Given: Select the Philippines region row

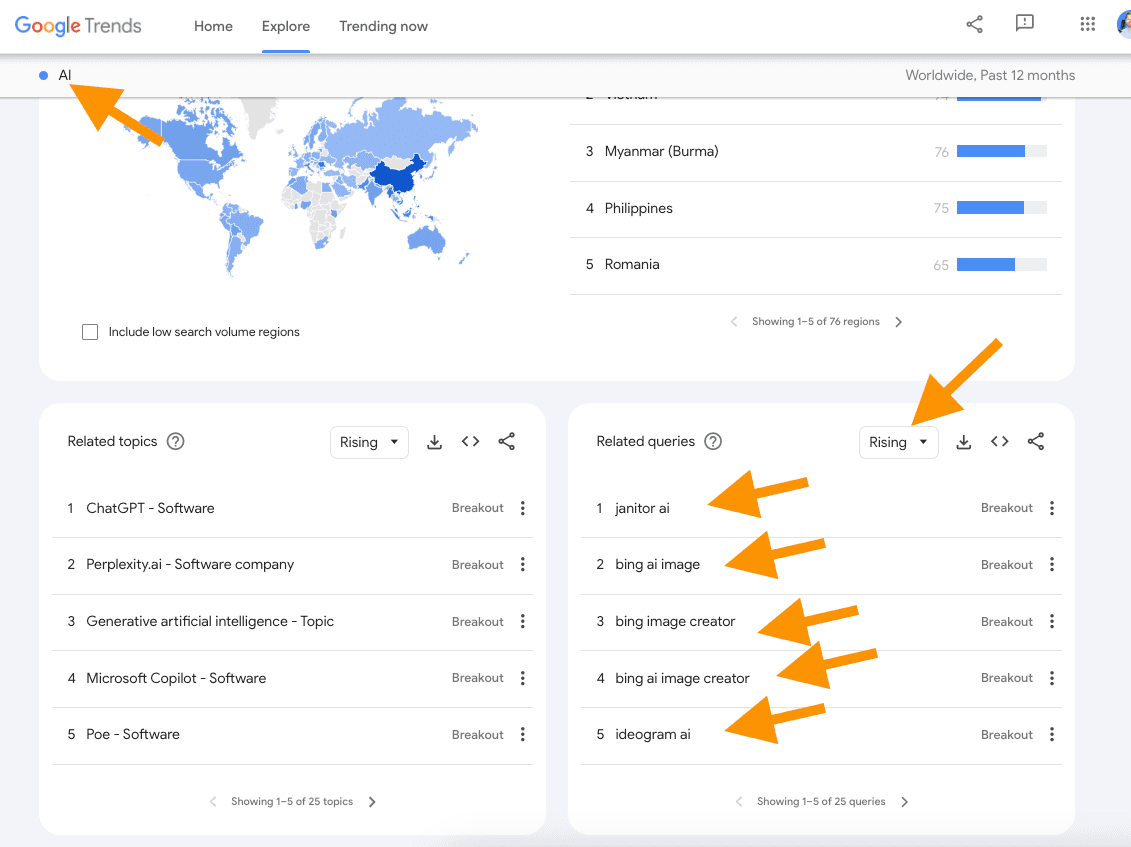Looking at the screenshot, I should (x=816, y=209).
